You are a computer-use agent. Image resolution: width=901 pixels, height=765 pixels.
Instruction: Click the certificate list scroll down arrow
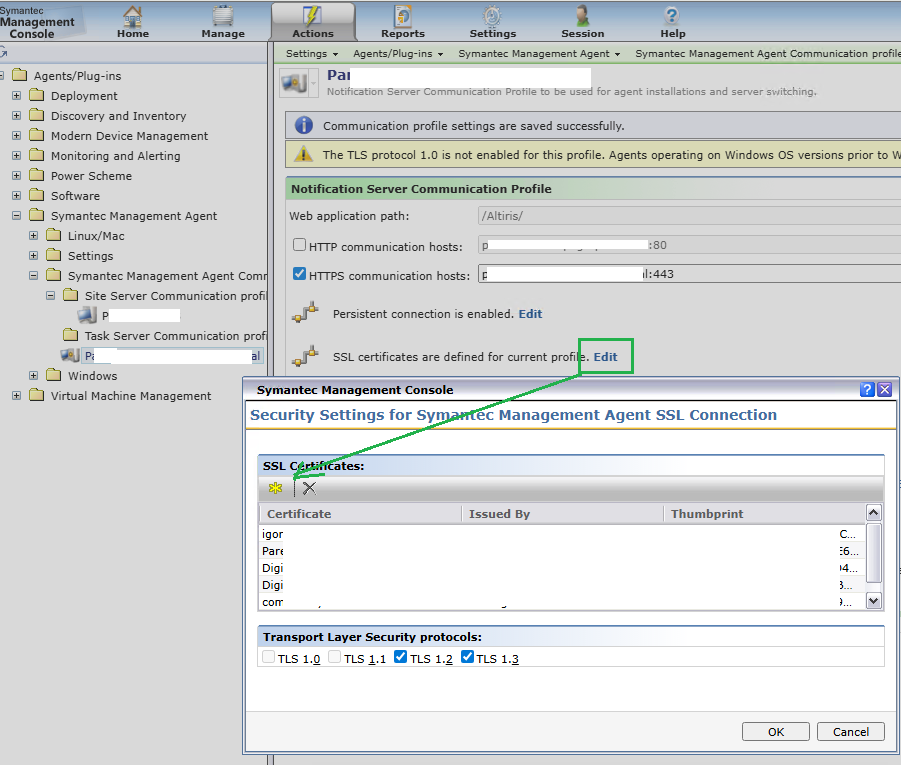(873, 601)
